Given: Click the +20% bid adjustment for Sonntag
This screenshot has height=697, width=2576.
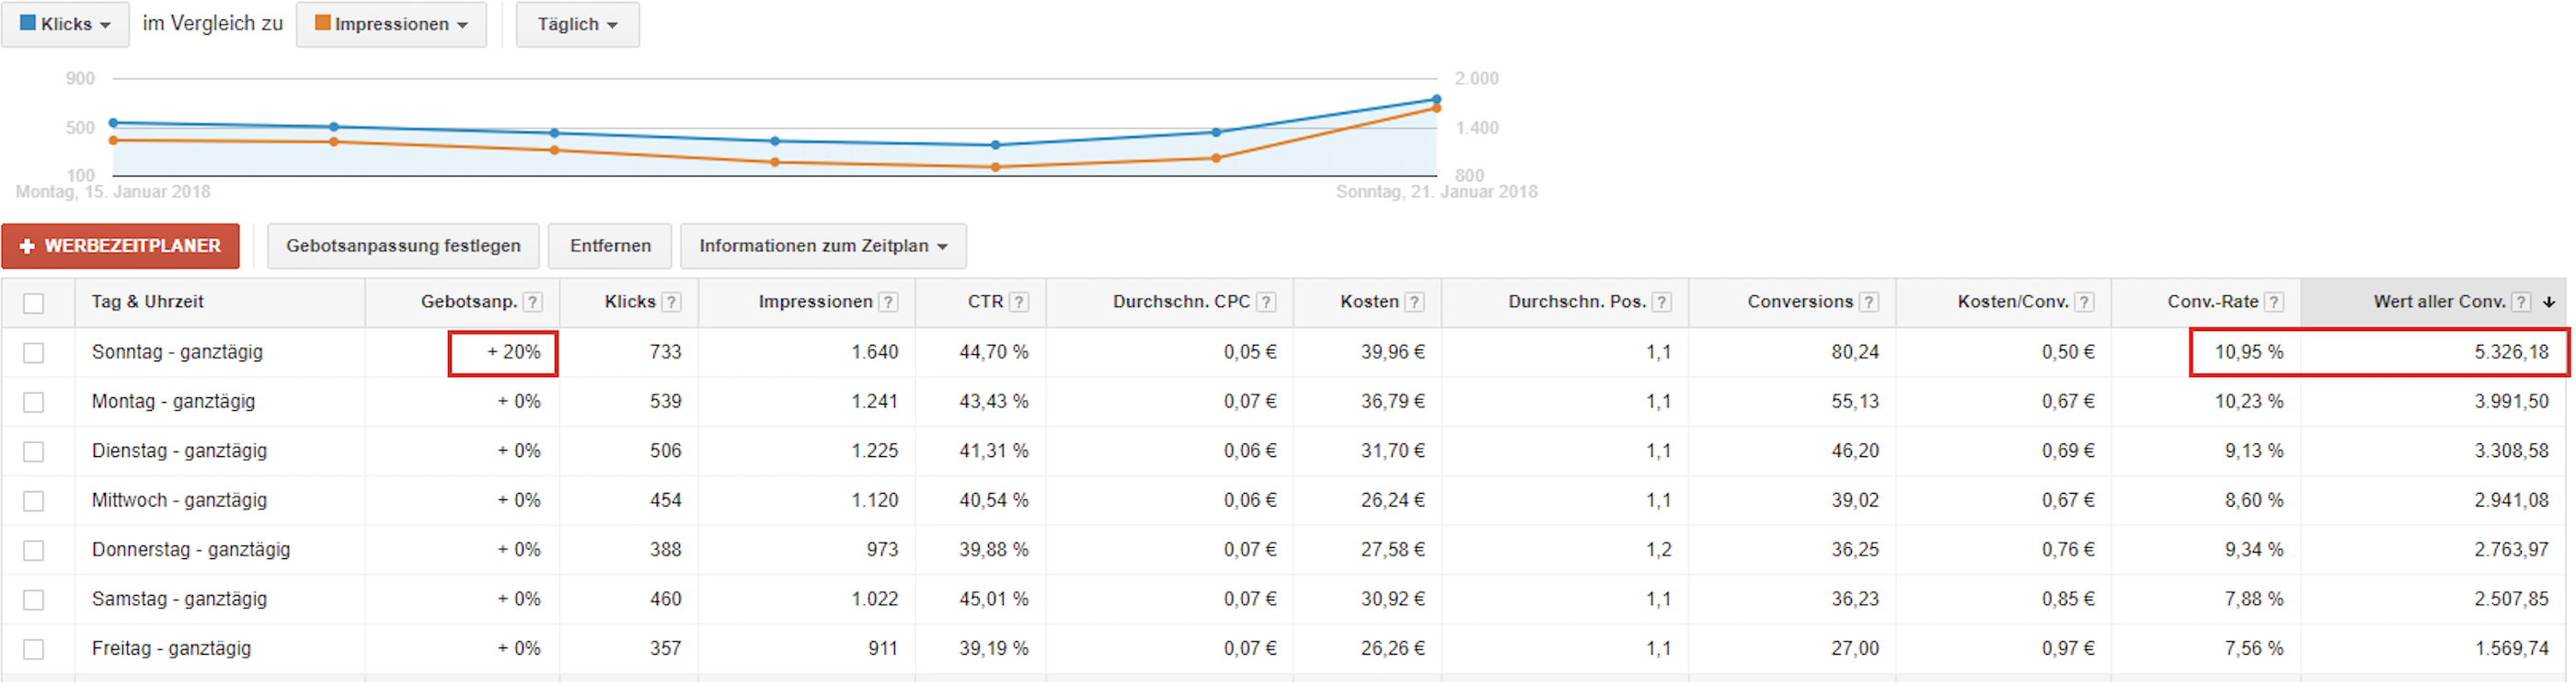Looking at the screenshot, I should [x=513, y=353].
